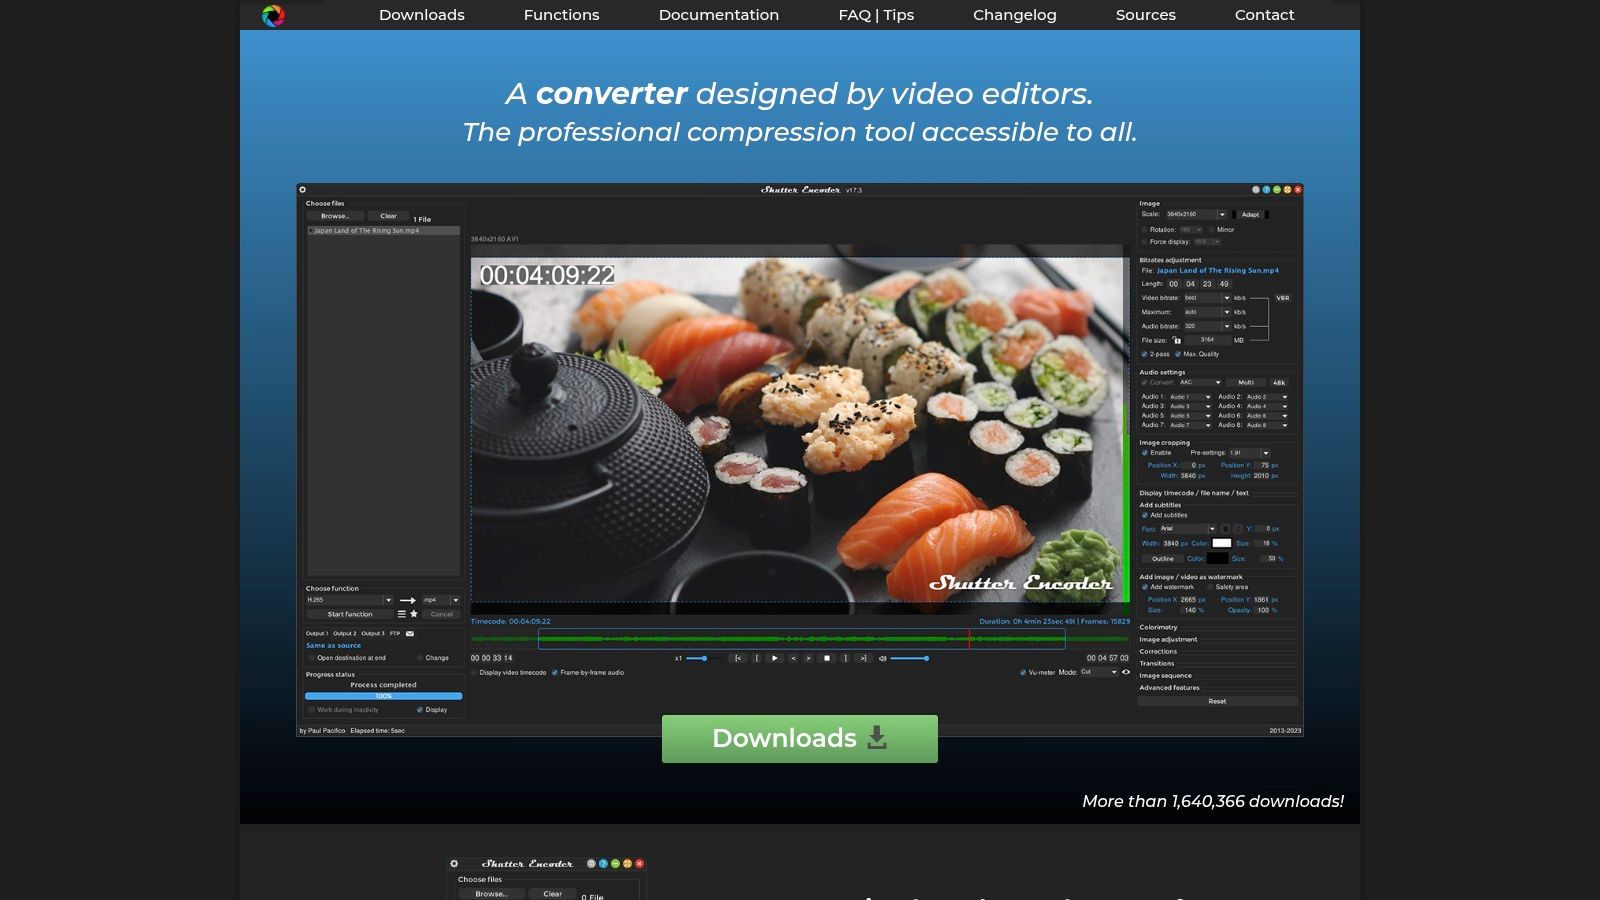Click the black outline Color swatch
The image size is (1600, 900).
tap(1217, 558)
